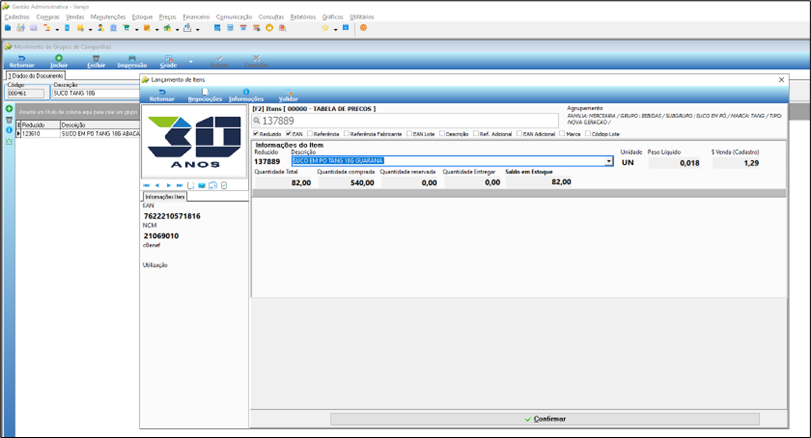Enable the Referência checkbox
The height and width of the screenshot is (438, 811).
coord(310,133)
